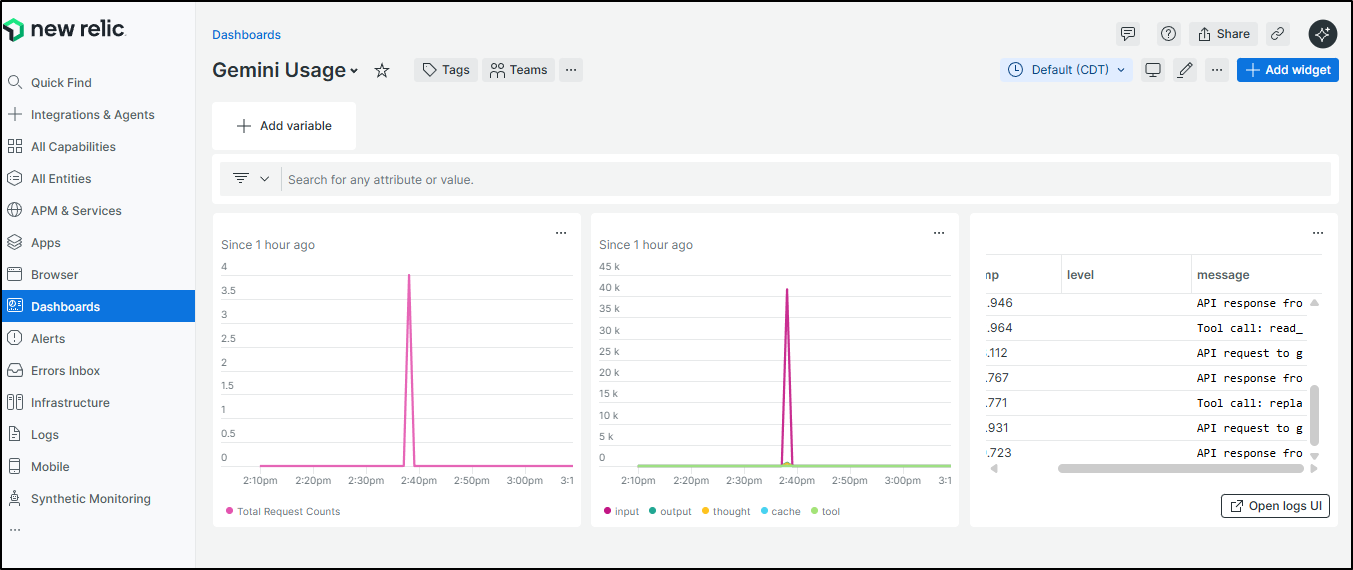Open Default (CDT) time picker

1066,70
